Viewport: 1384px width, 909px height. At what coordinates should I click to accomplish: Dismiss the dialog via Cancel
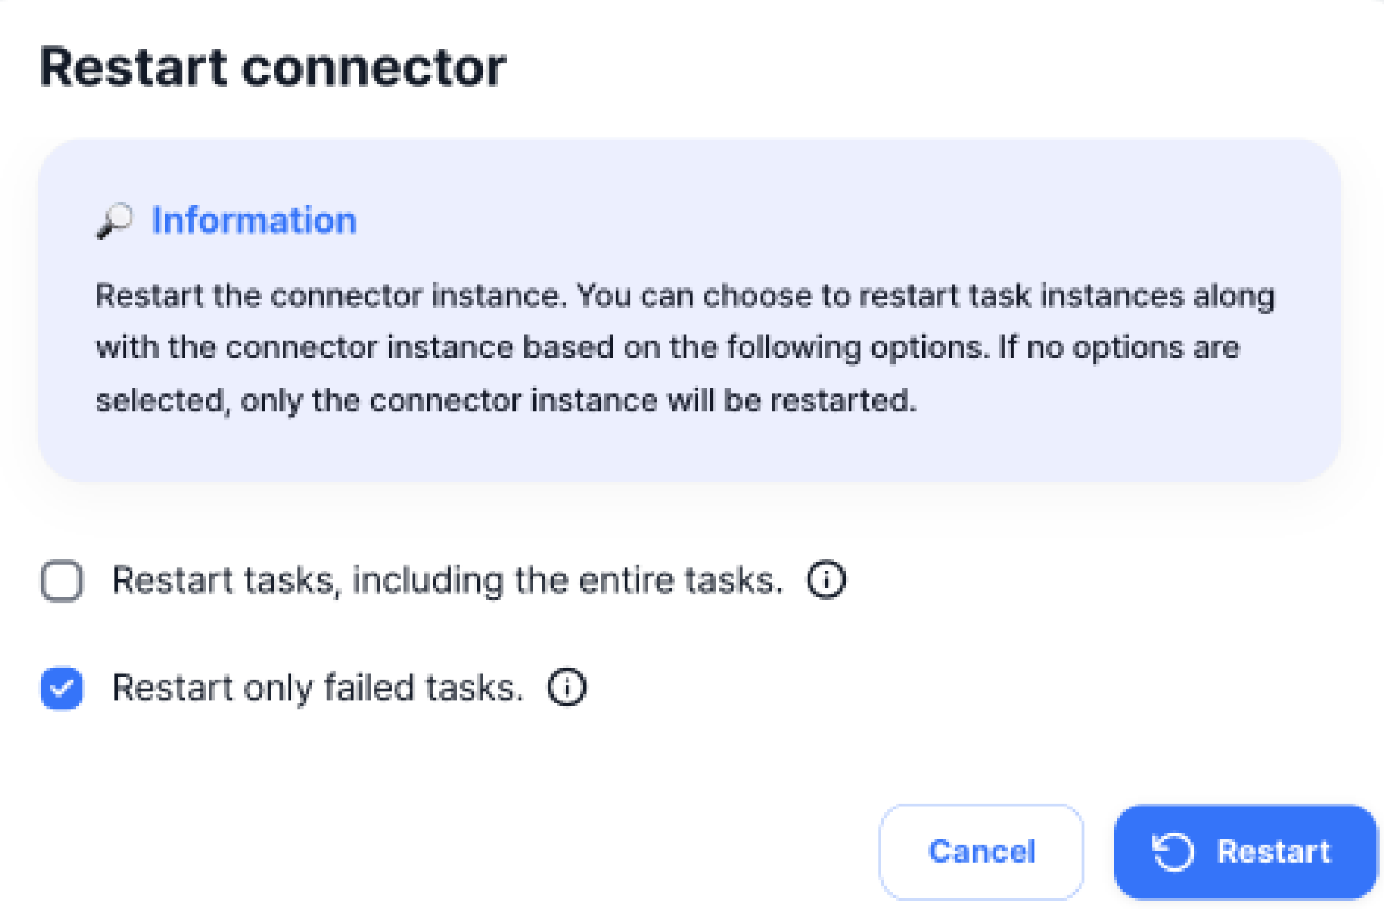(981, 851)
